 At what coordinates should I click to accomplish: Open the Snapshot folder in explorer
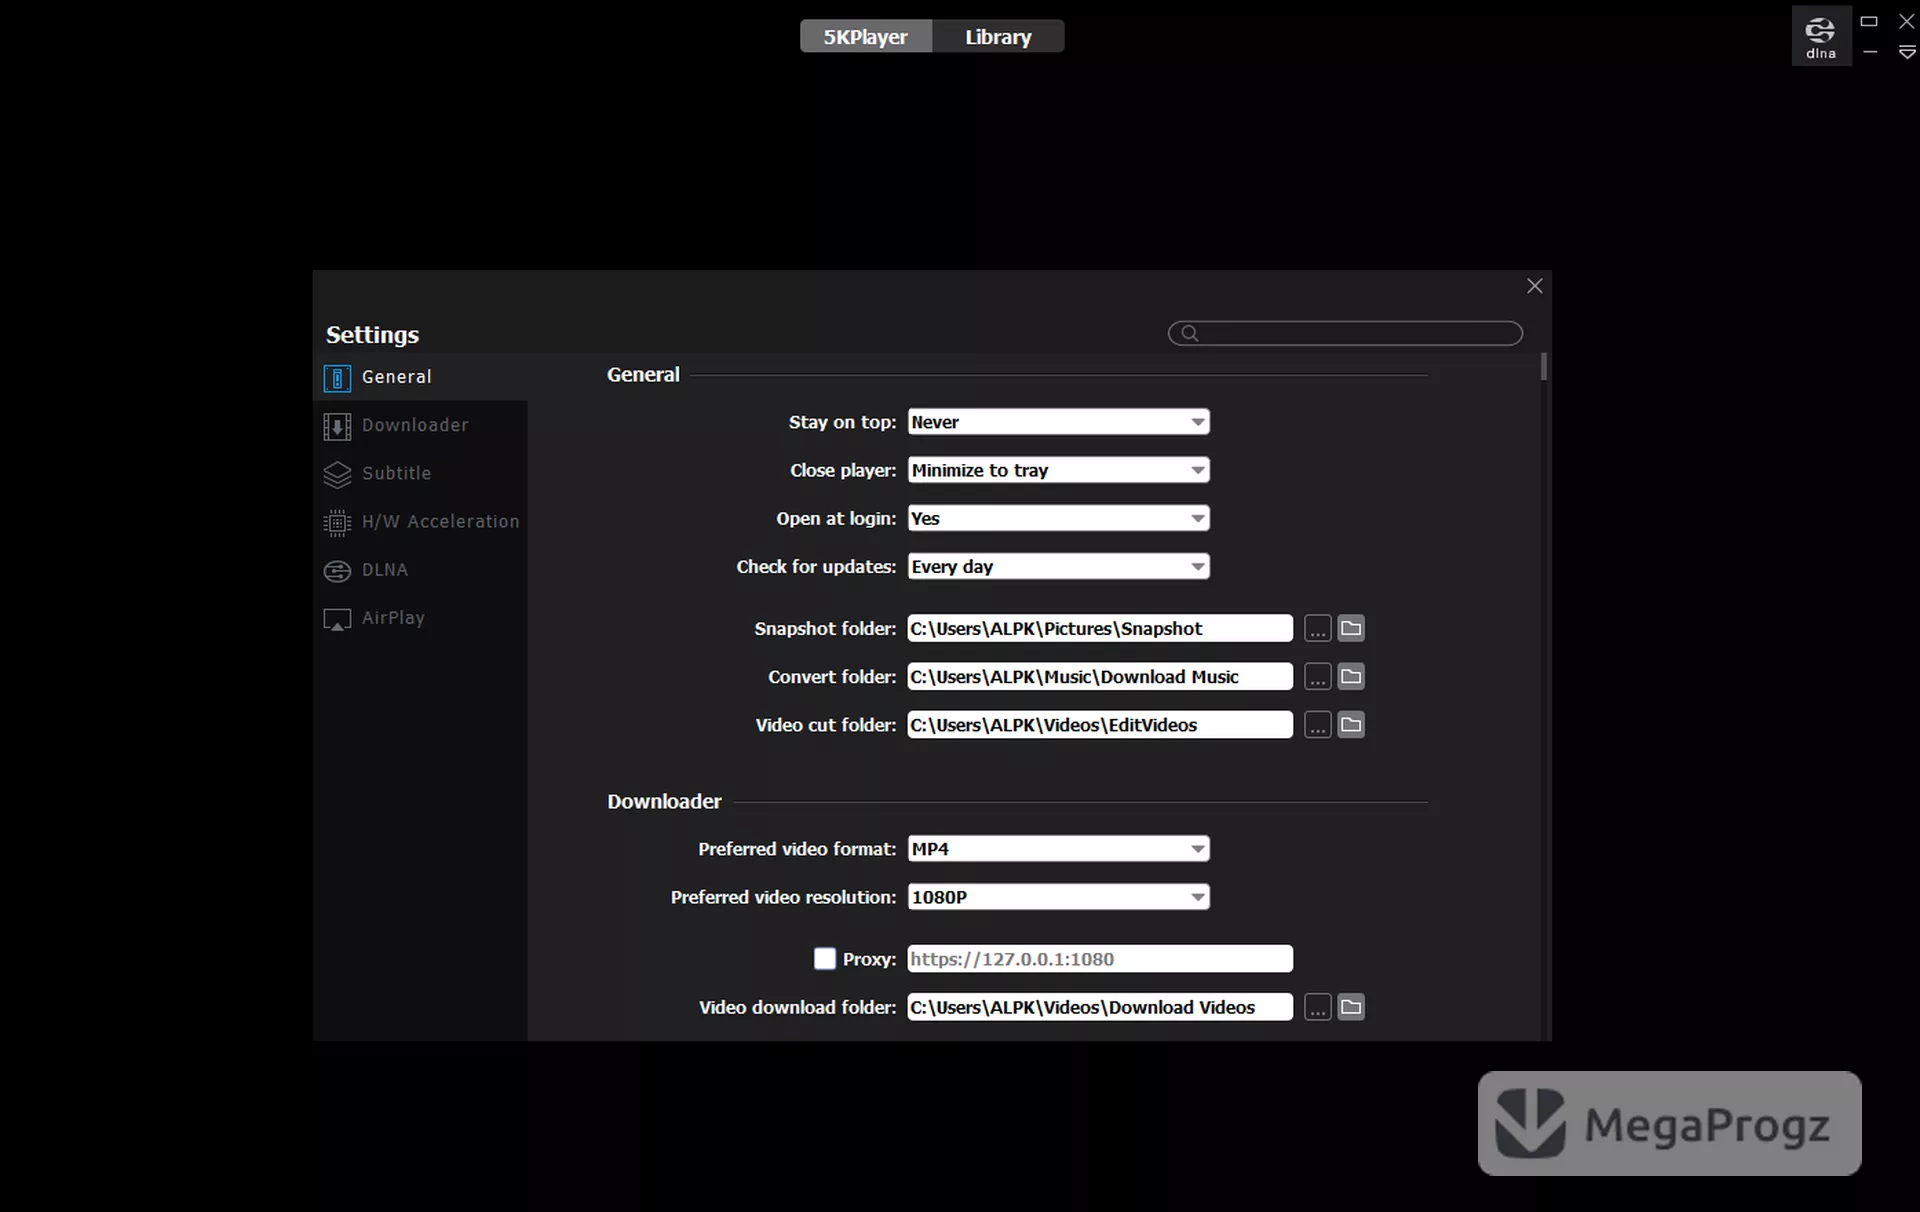coord(1351,628)
